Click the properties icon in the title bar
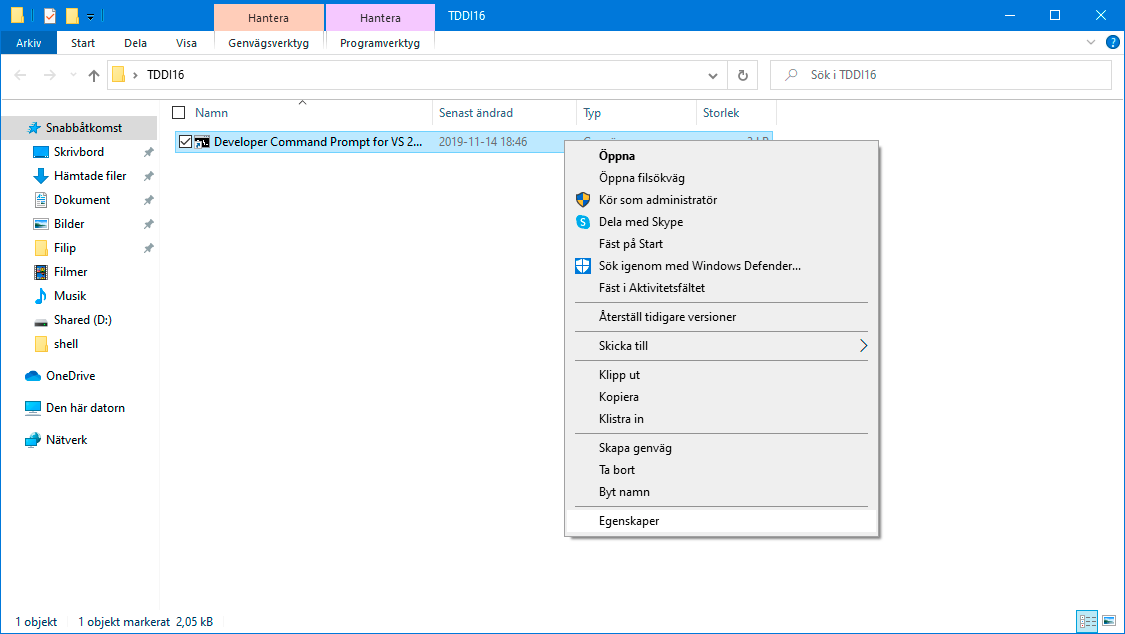This screenshot has height=634, width=1125. [x=50, y=15]
